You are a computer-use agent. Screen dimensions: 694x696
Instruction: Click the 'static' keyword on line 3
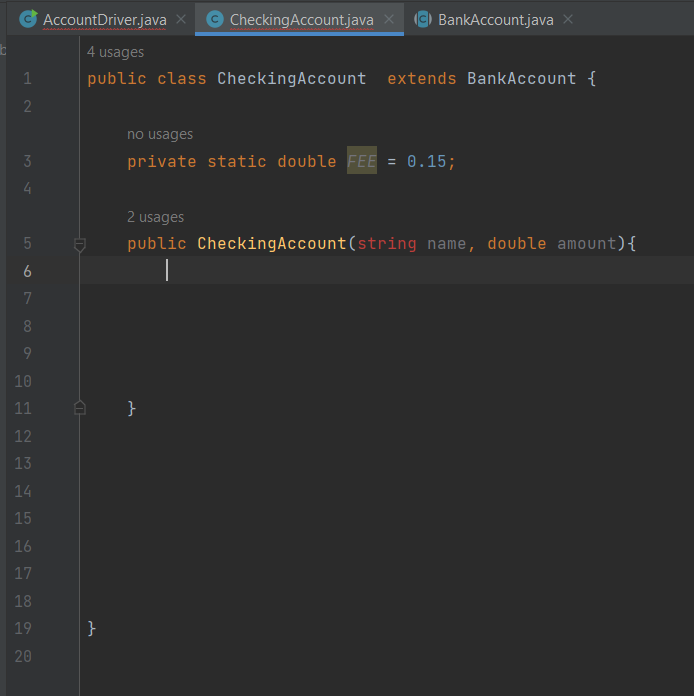[237, 162]
